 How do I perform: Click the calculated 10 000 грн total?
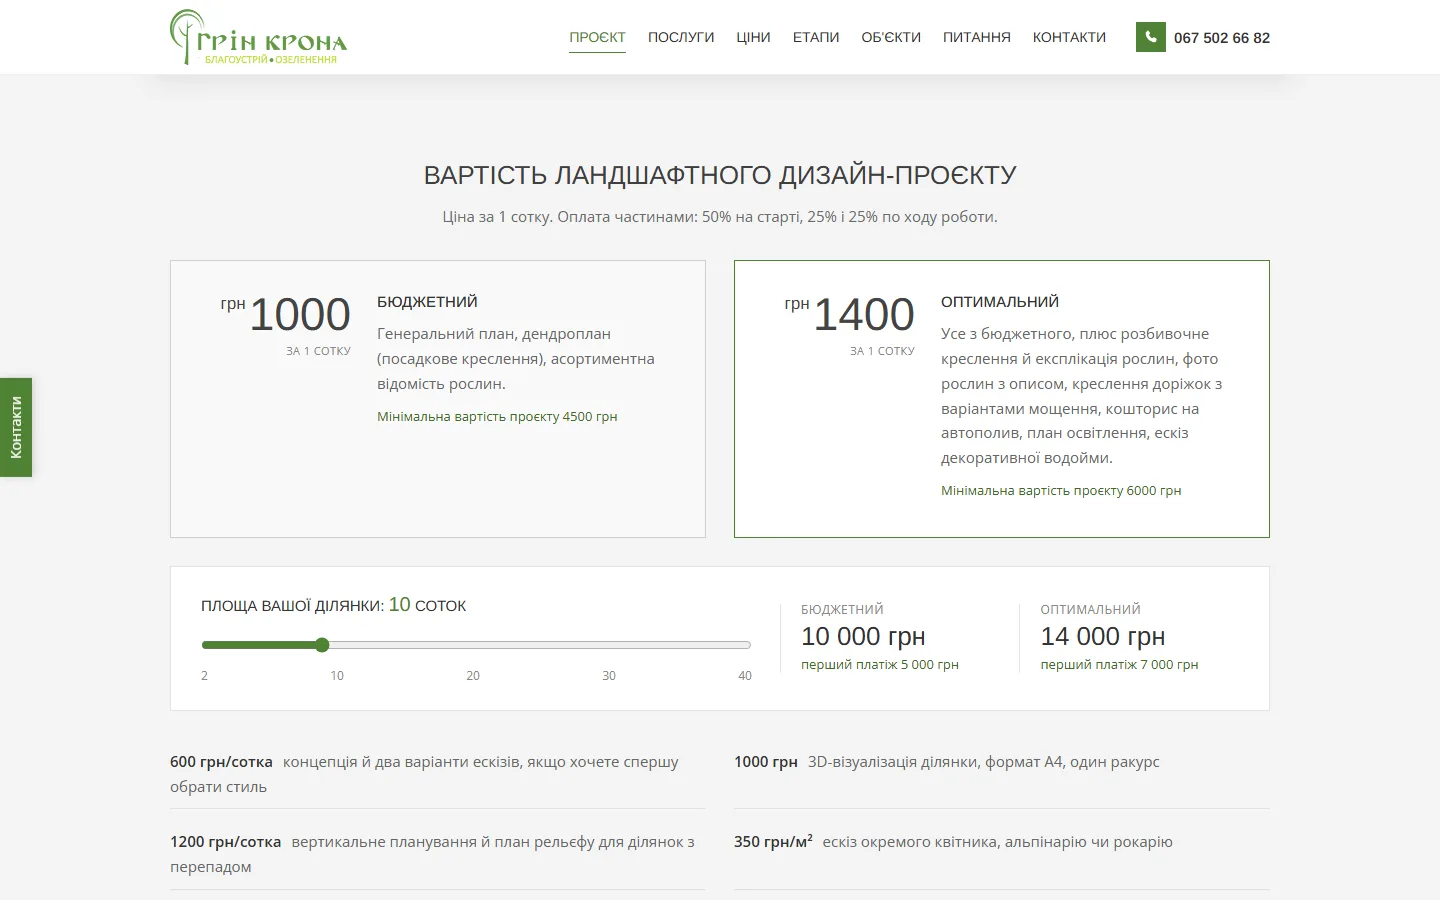[x=863, y=636]
